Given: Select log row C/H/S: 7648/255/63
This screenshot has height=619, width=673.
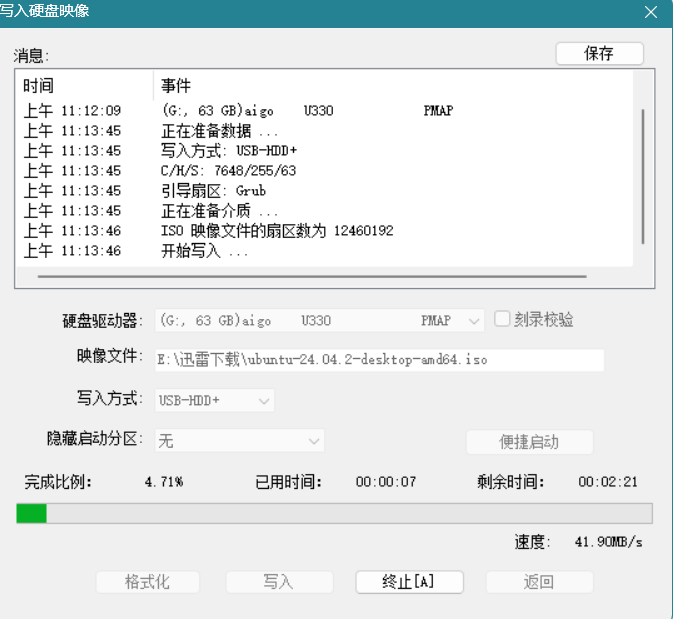Looking at the screenshot, I should pos(324,171).
